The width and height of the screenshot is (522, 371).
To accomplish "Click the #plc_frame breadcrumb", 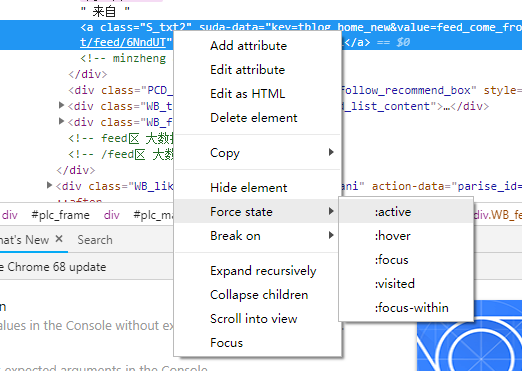I will click(x=60, y=215).
